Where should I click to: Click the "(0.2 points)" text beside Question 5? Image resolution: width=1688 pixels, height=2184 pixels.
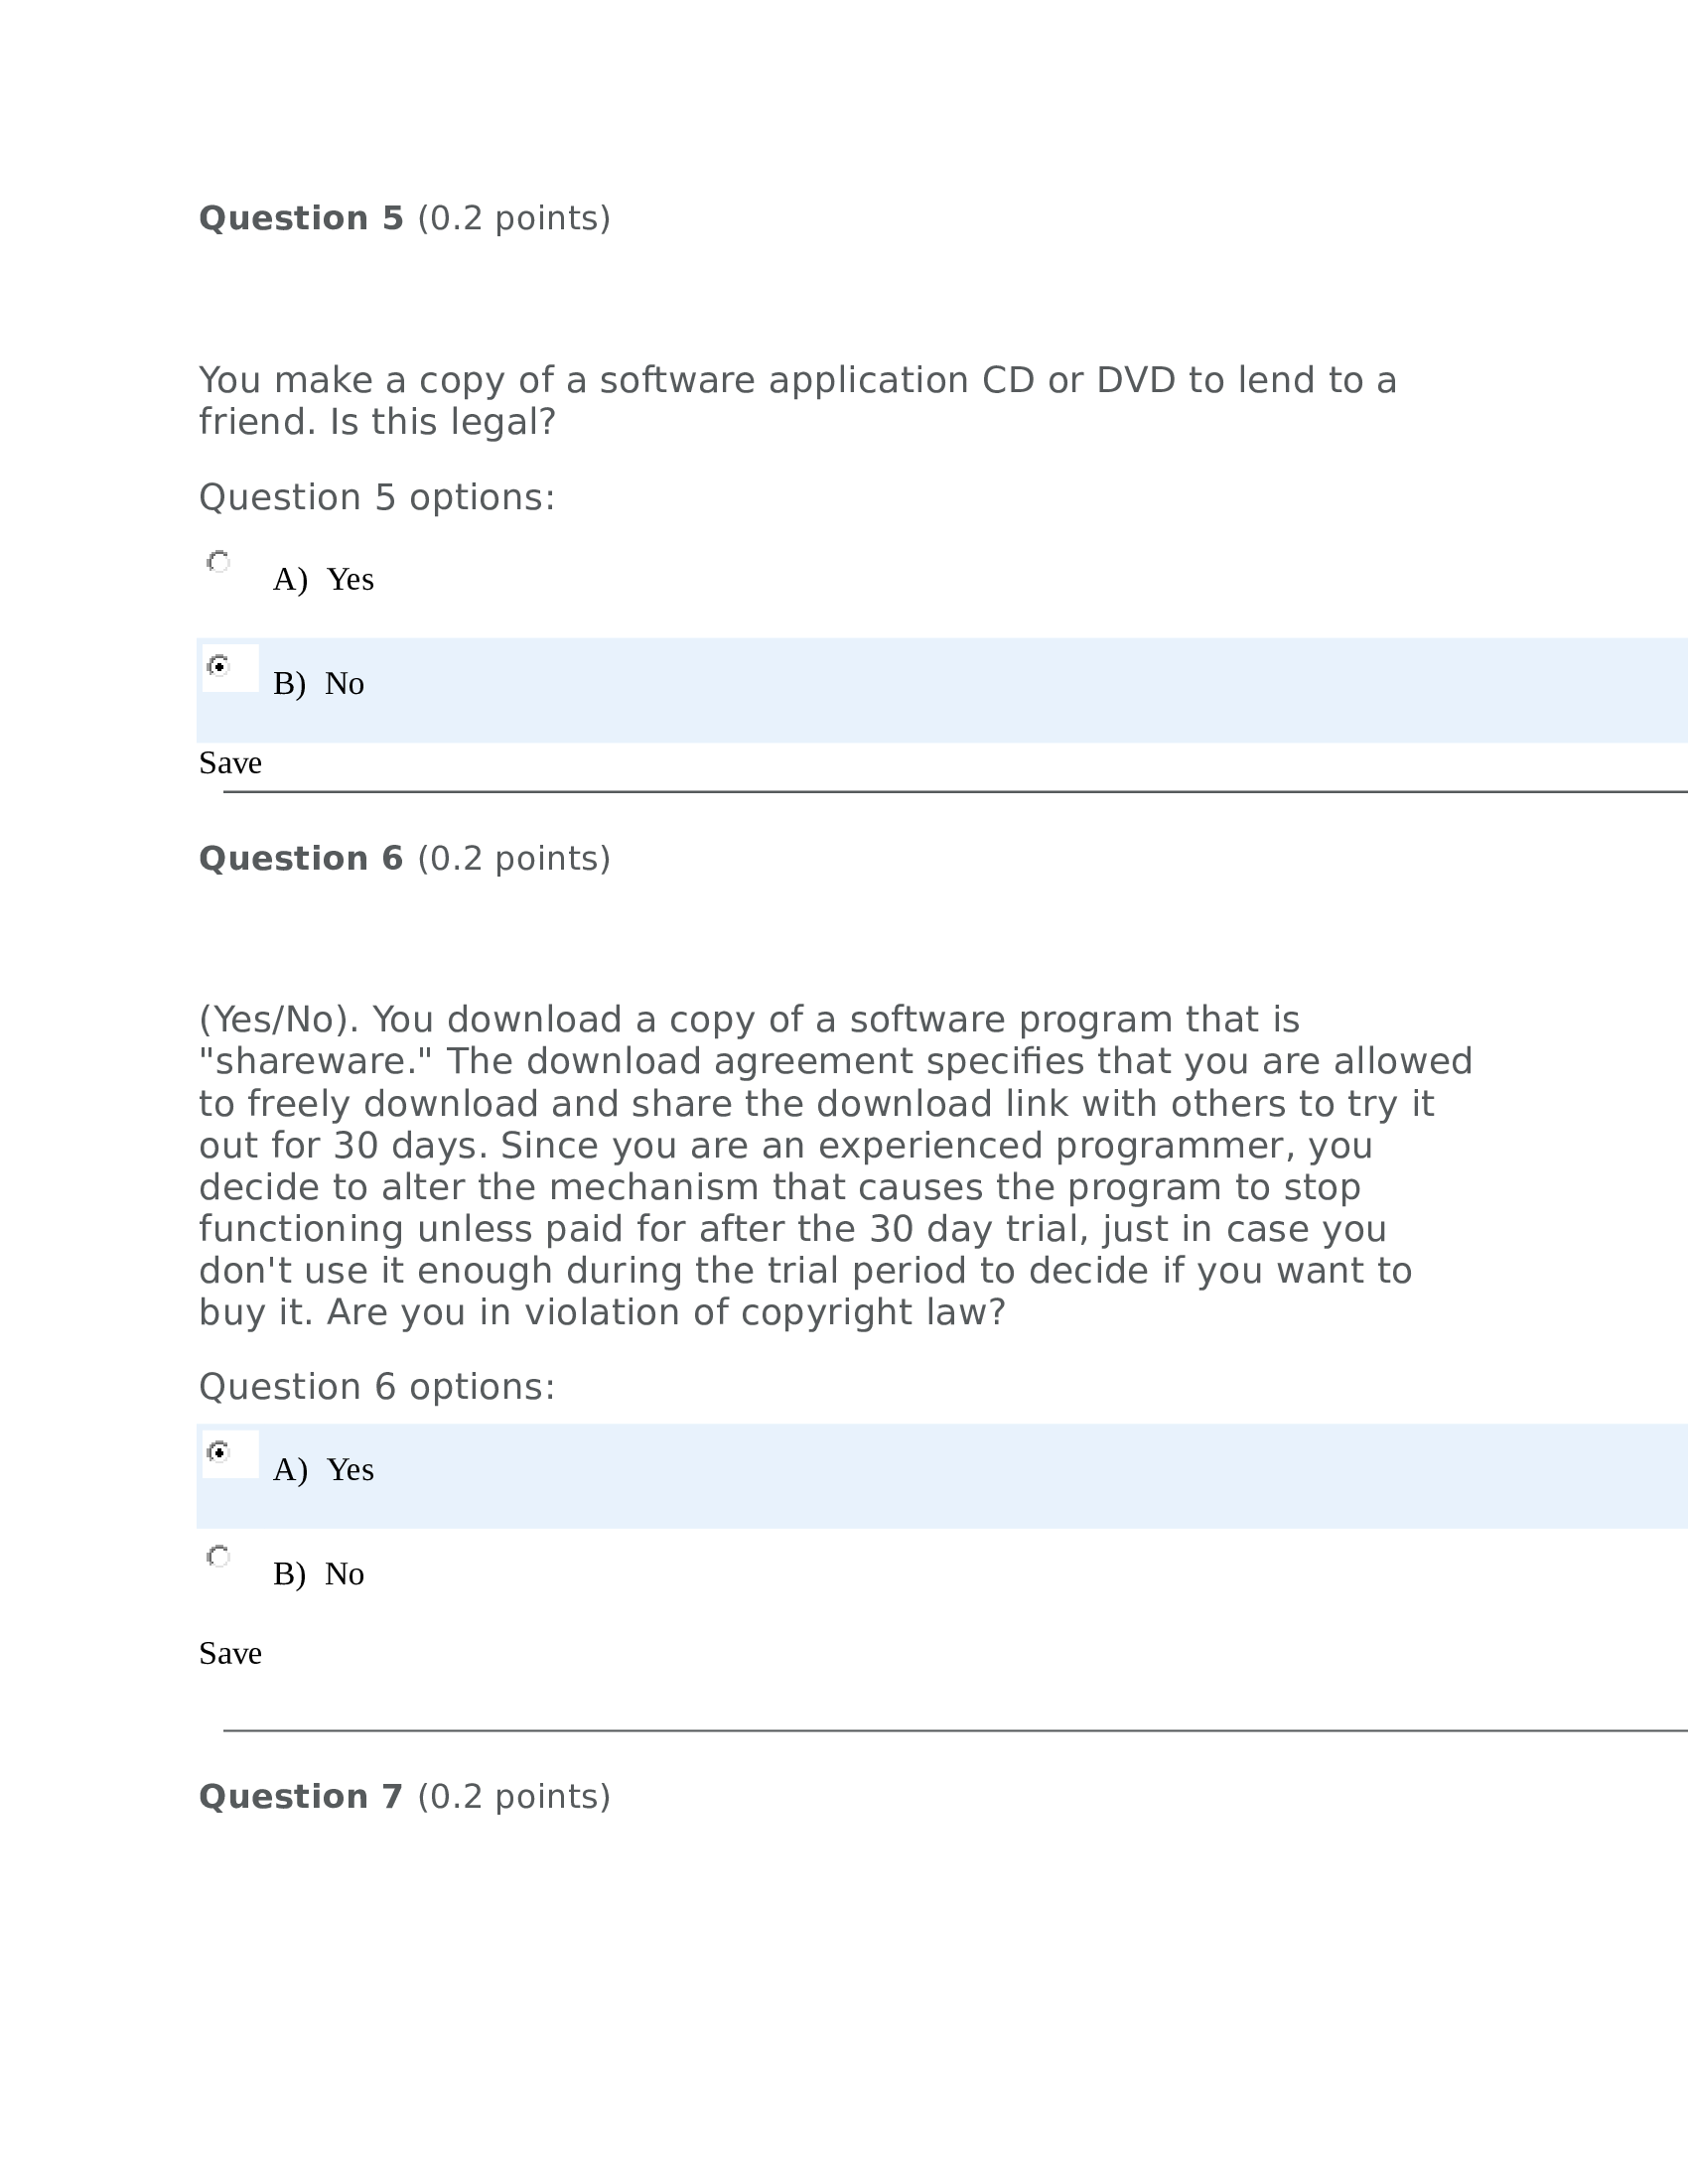click(x=514, y=218)
